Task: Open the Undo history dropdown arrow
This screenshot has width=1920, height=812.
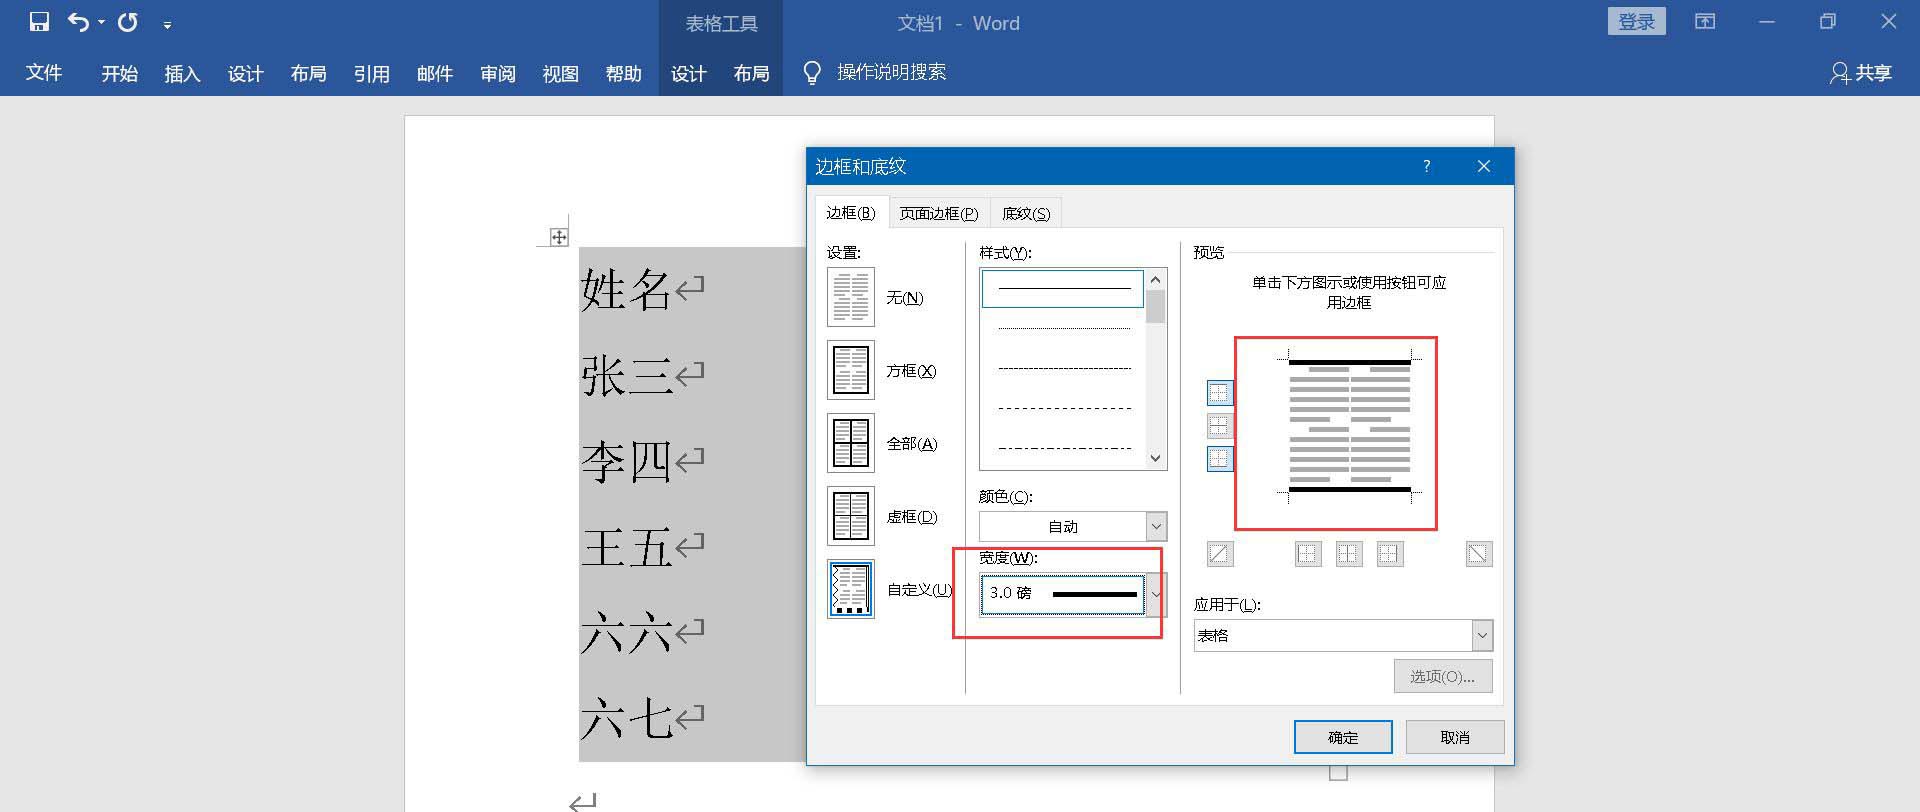Action: click(101, 23)
